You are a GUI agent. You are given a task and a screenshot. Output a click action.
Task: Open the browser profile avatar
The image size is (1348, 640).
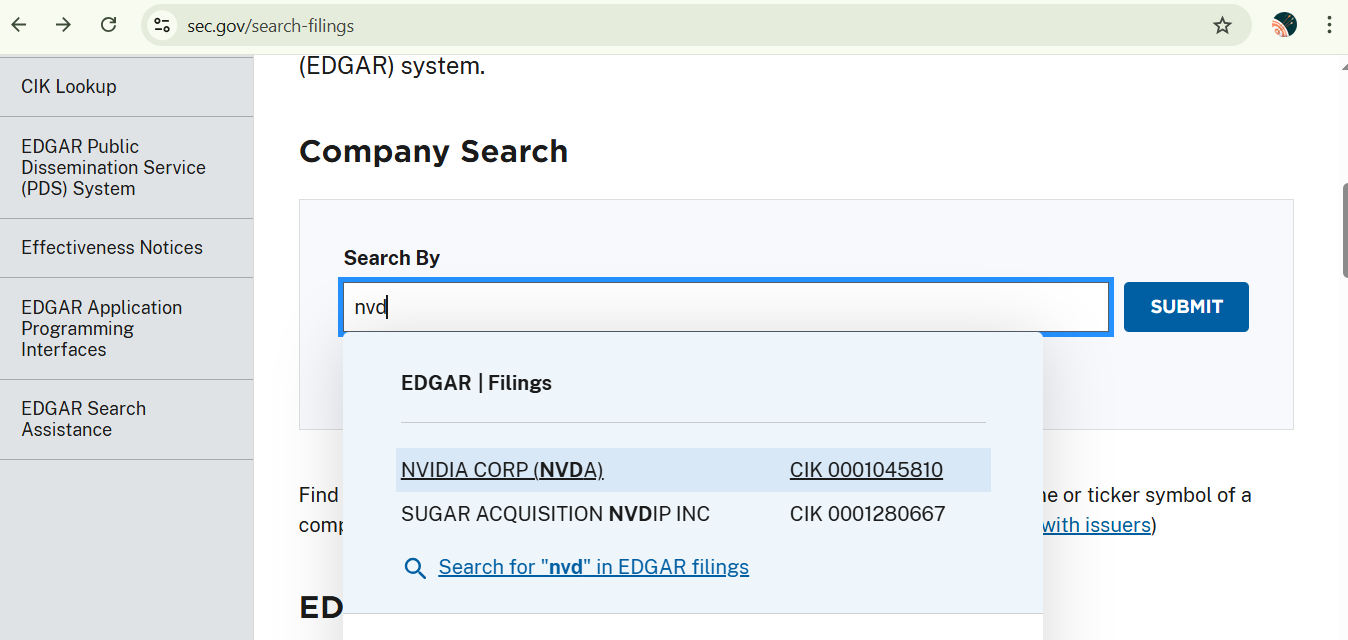click(1284, 24)
